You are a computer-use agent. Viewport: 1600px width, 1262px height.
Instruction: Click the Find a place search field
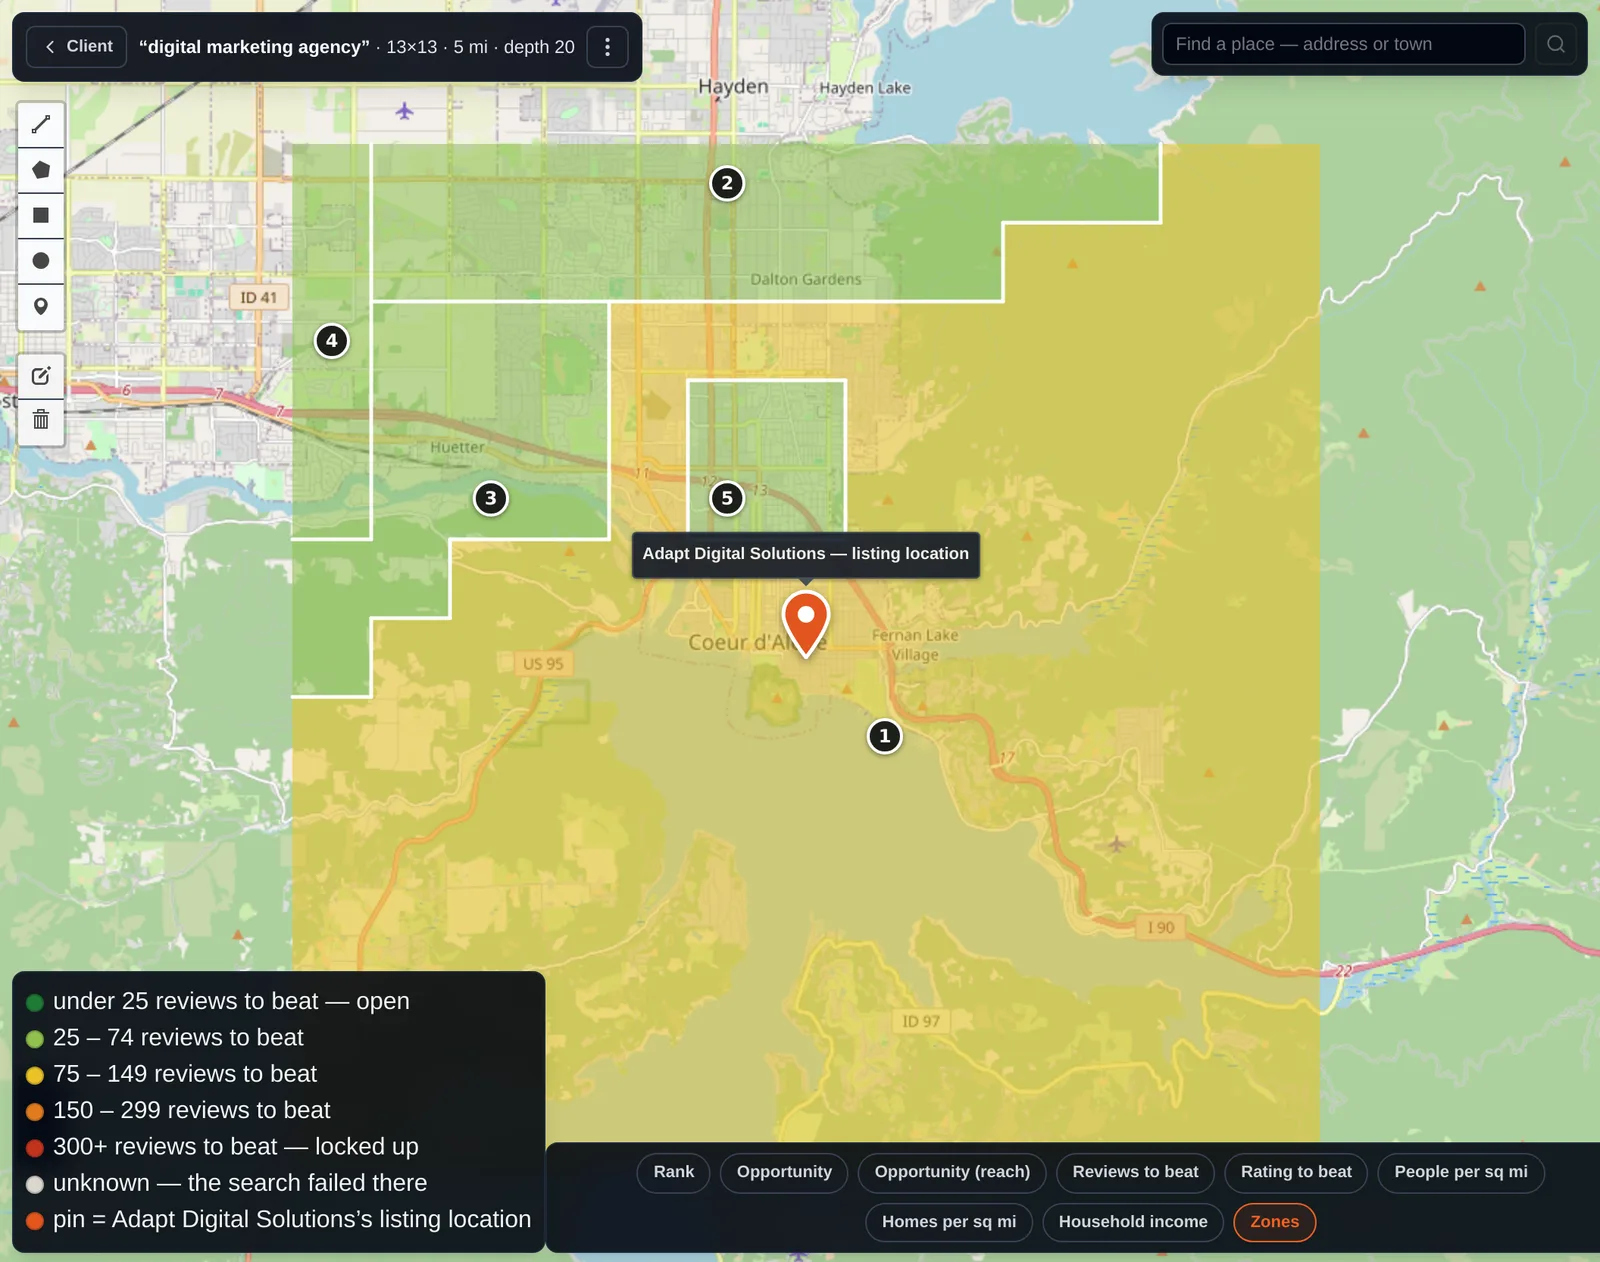coord(1343,44)
